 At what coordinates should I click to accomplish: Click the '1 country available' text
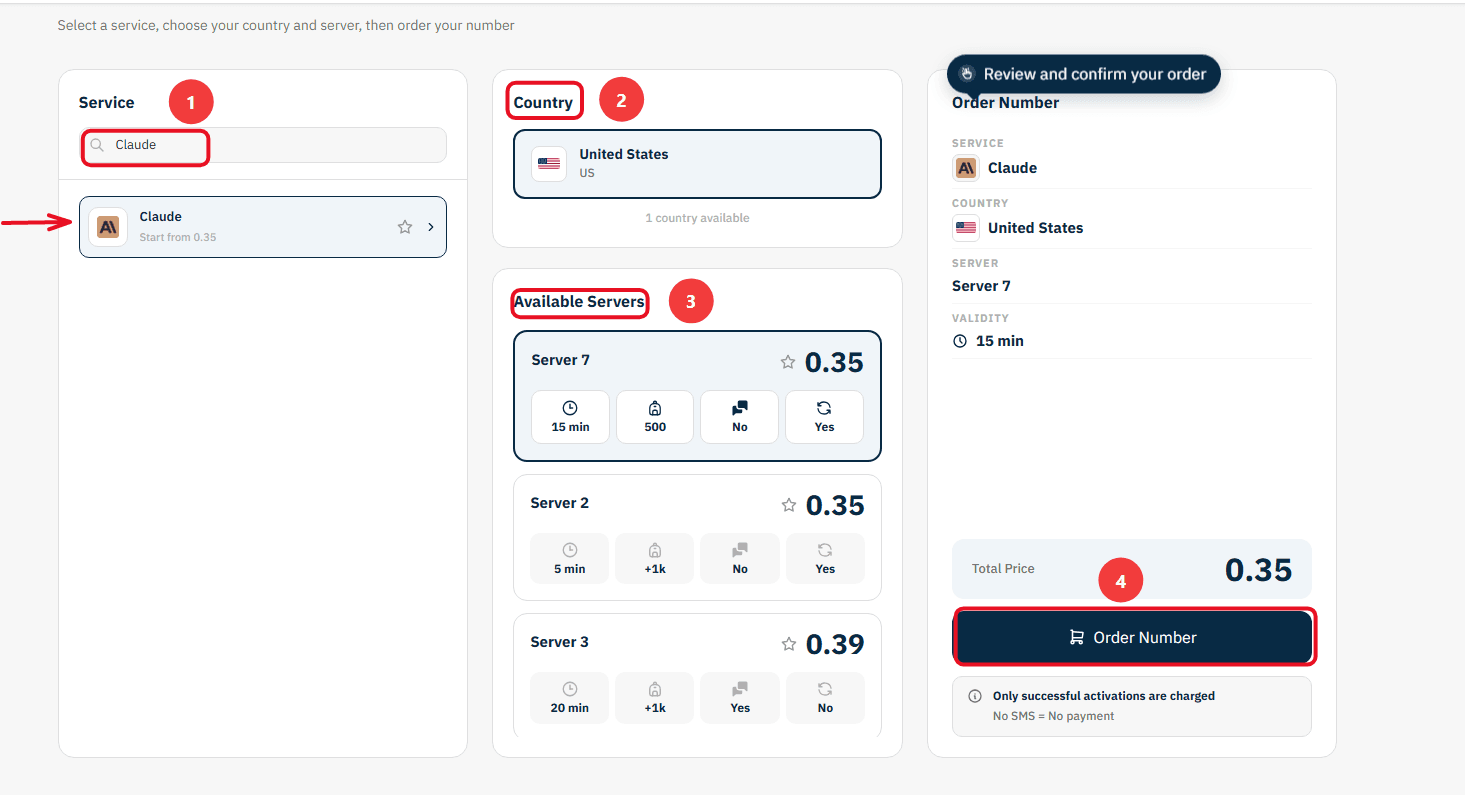pos(697,218)
